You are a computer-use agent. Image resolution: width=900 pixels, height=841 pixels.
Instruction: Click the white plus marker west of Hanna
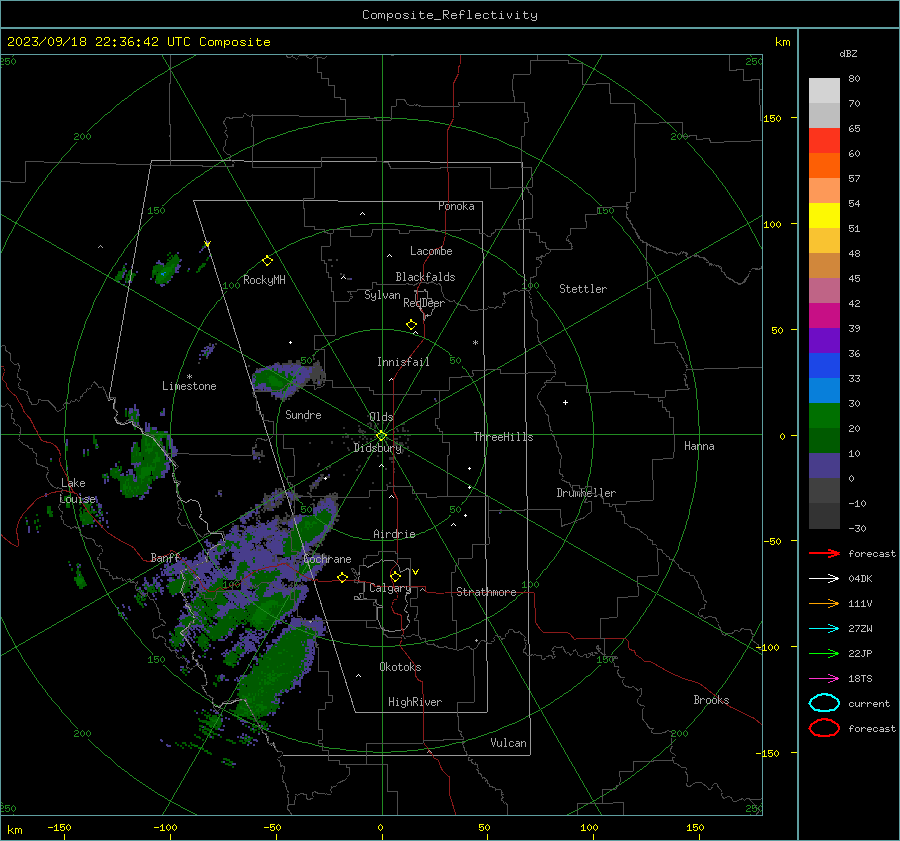point(565,402)
